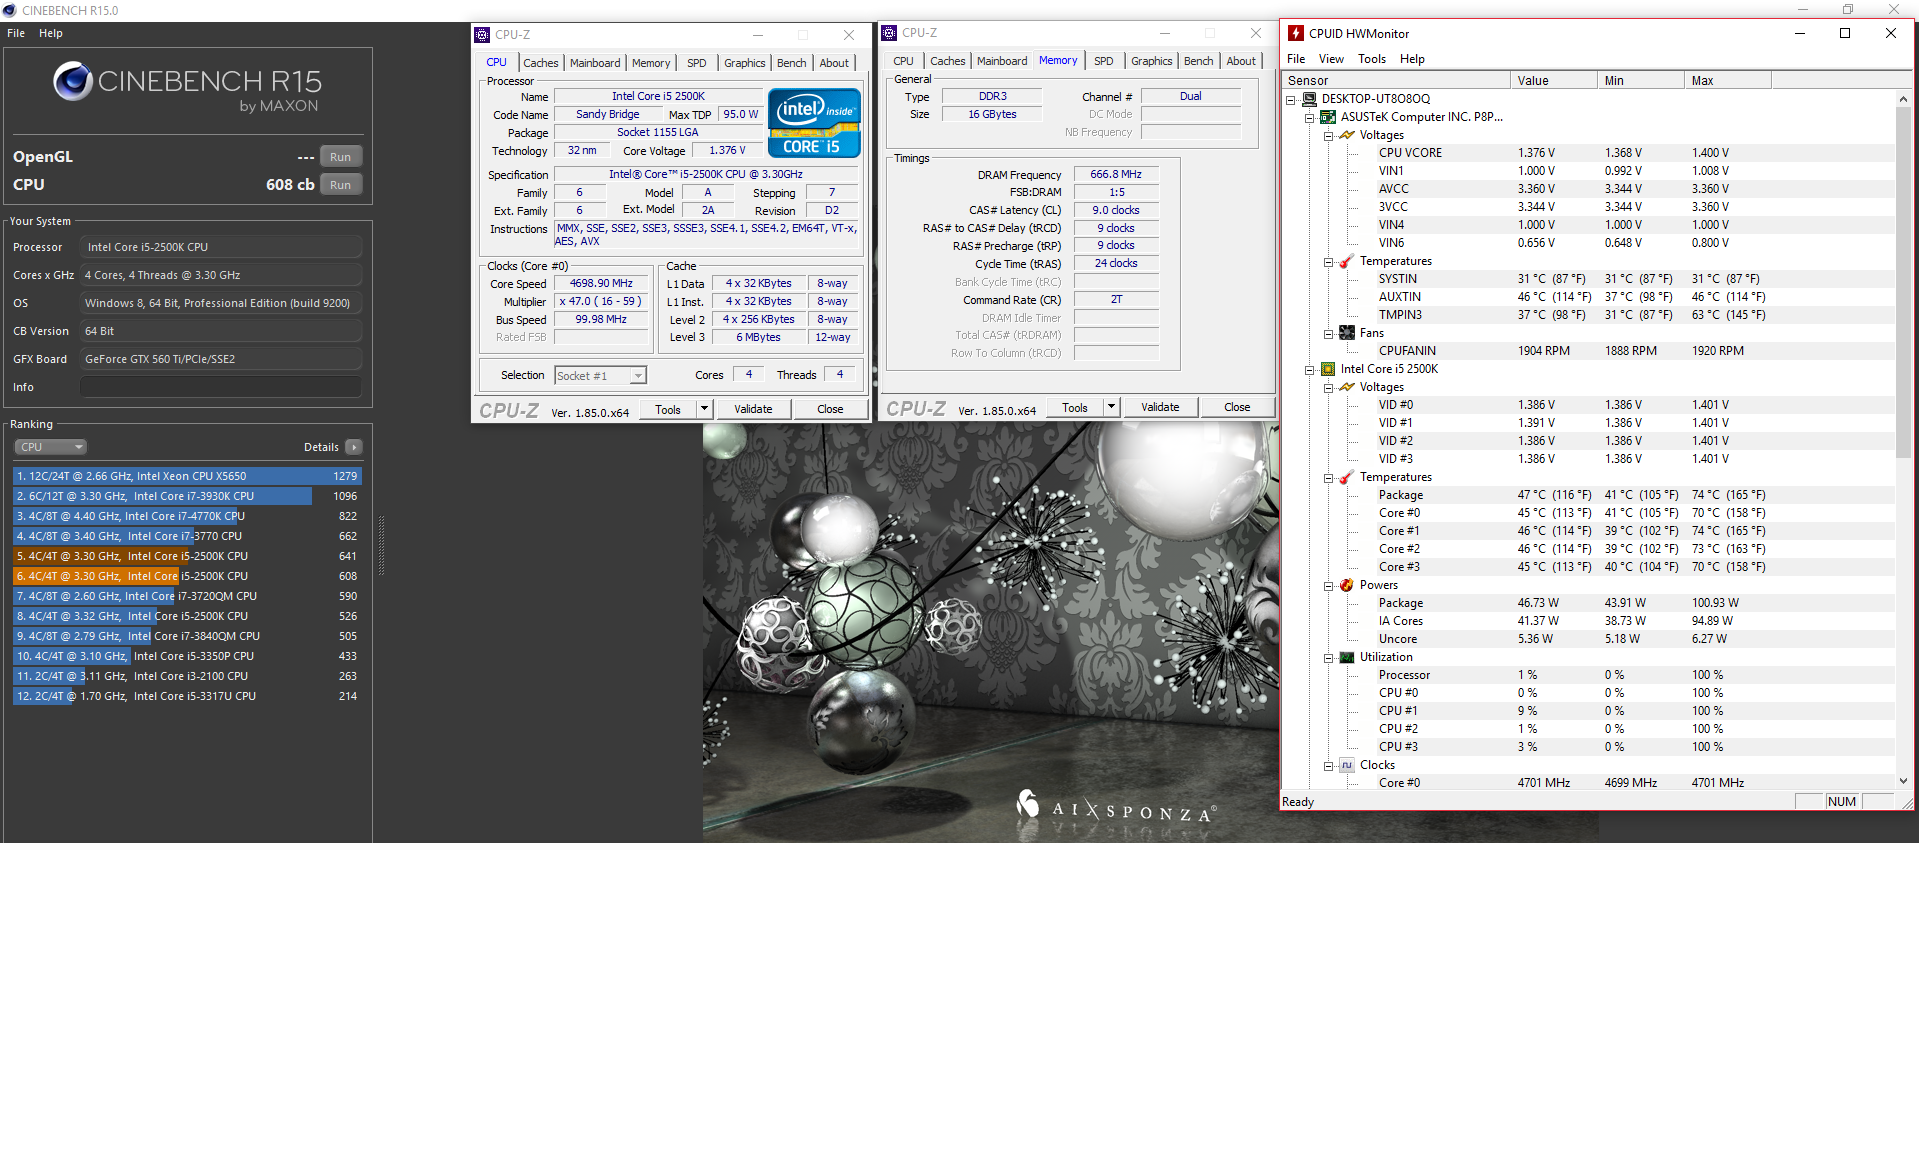Click HWMonitor Value column header

coord(1553,81)
